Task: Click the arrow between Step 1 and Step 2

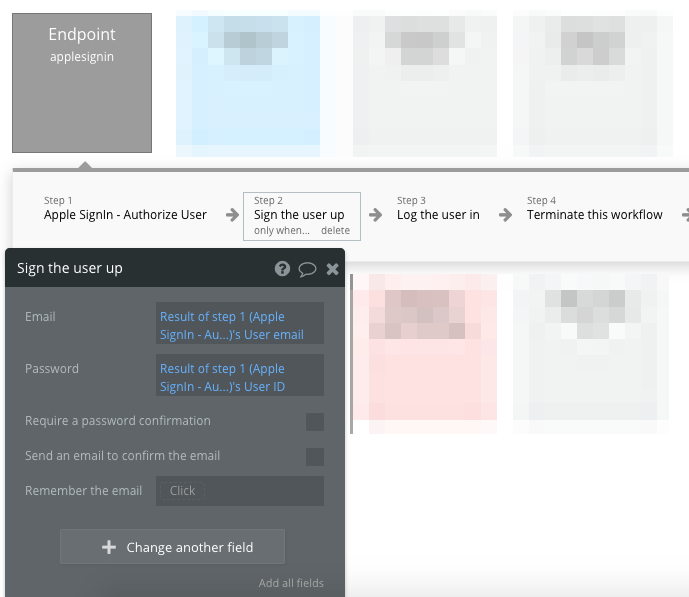Action: pyautogui.click(x=232, y=215)
